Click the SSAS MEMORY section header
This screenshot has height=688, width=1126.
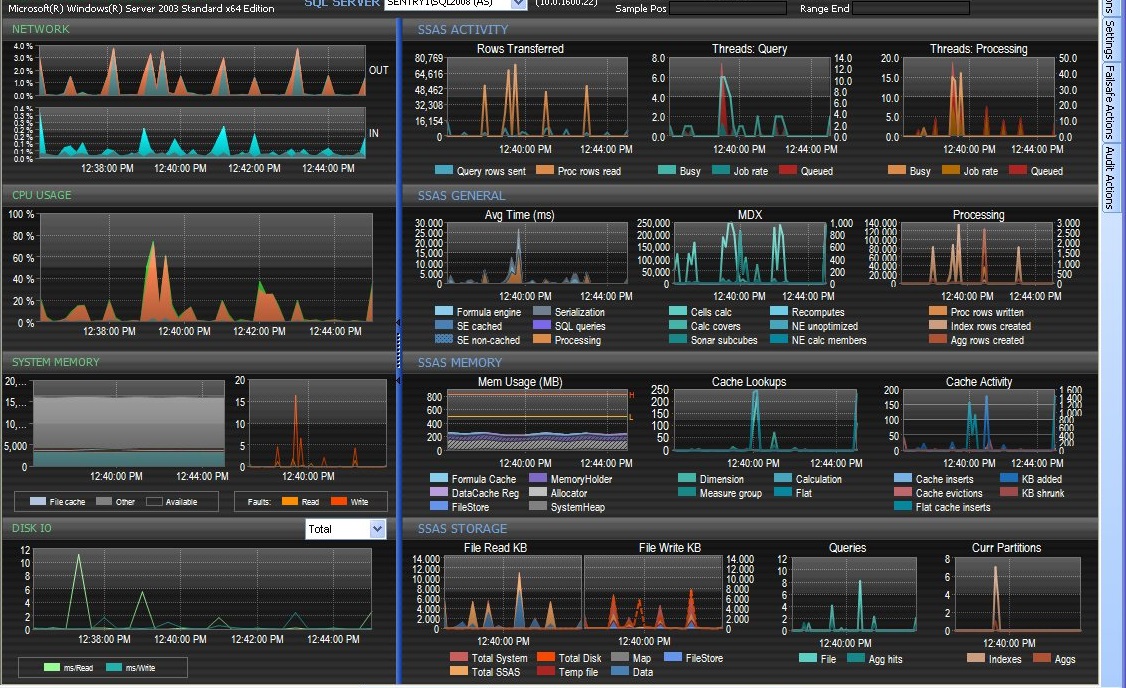[x=460, y=363]
